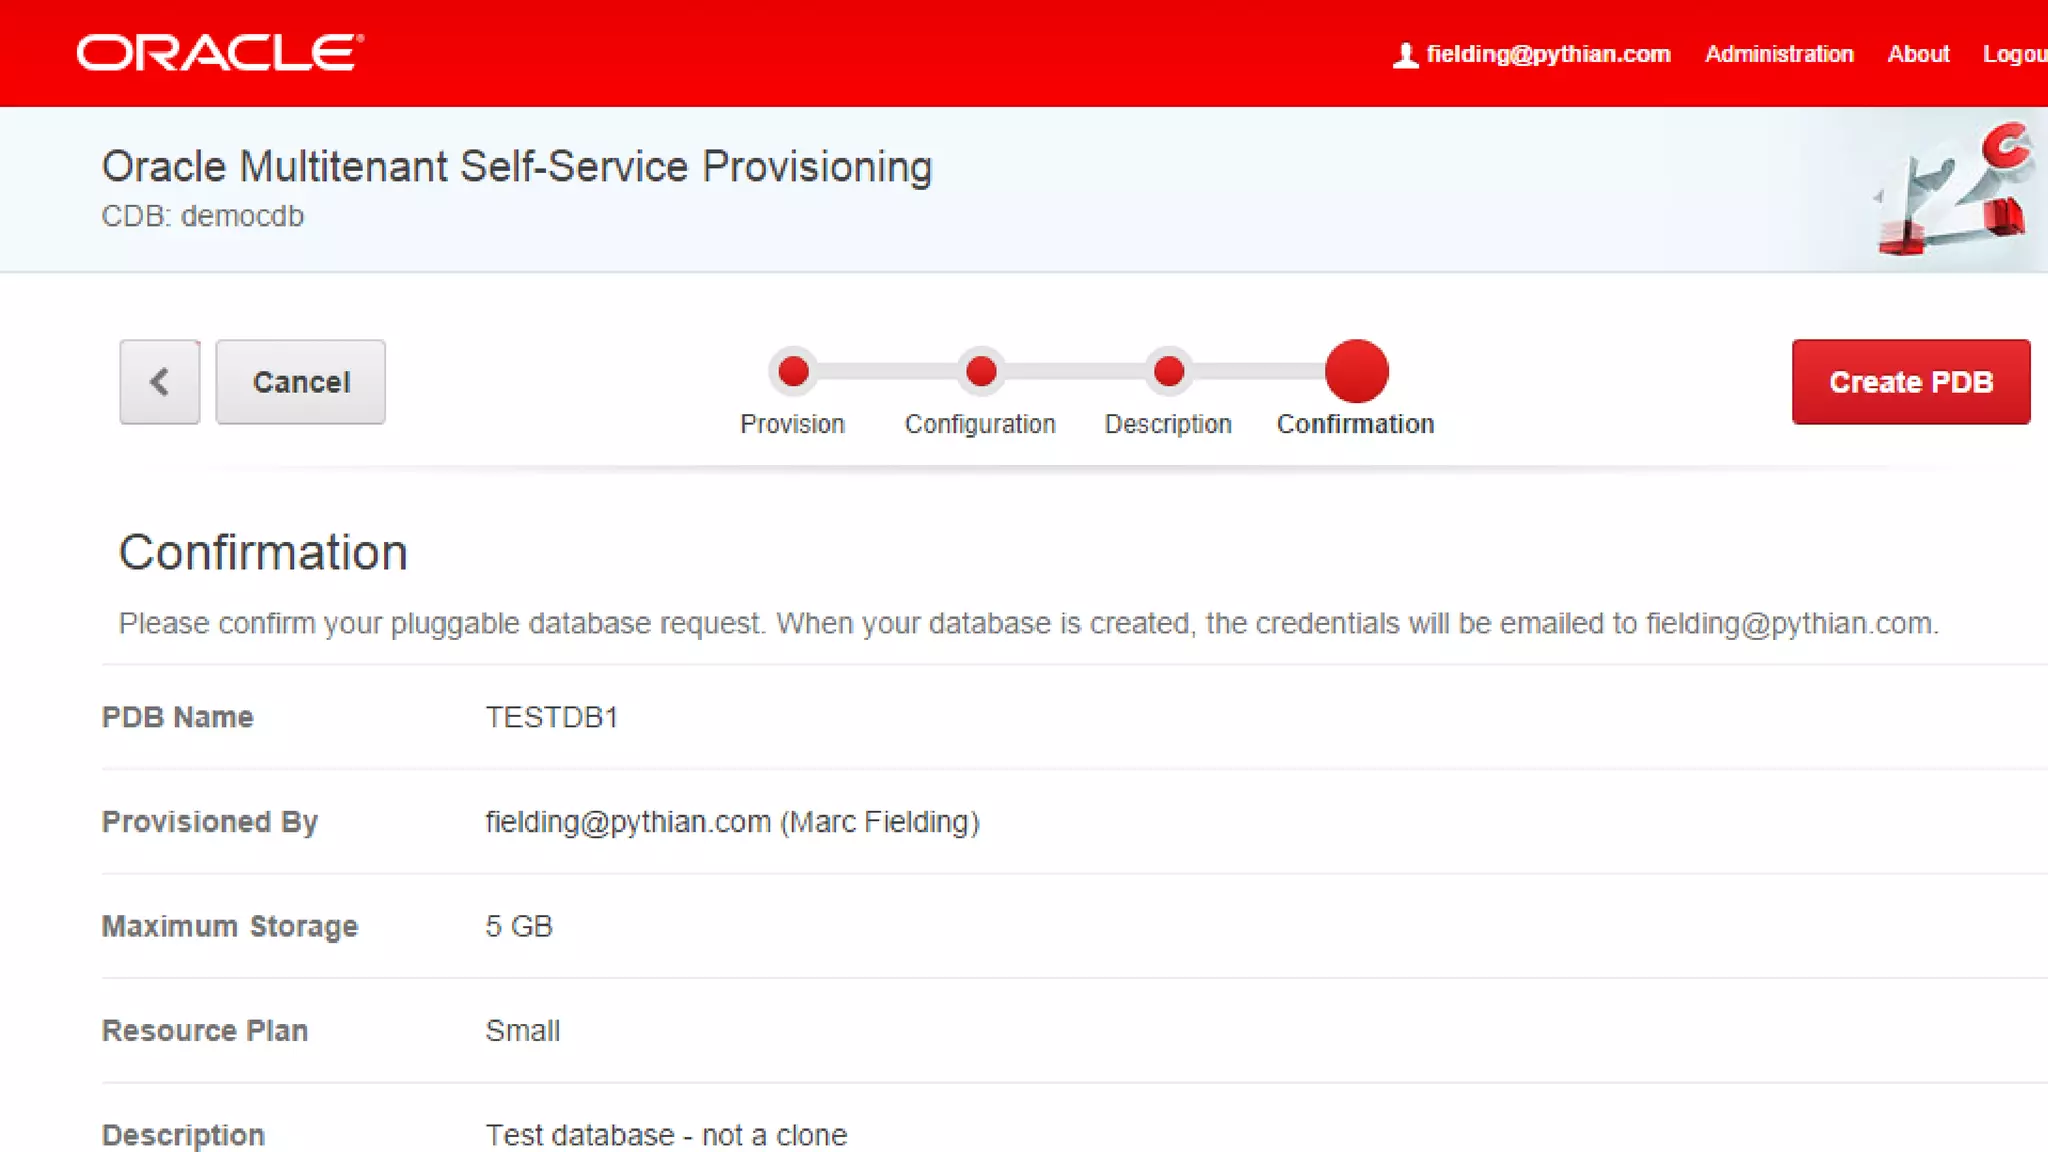Click the Description step dot

point(1168,372)
